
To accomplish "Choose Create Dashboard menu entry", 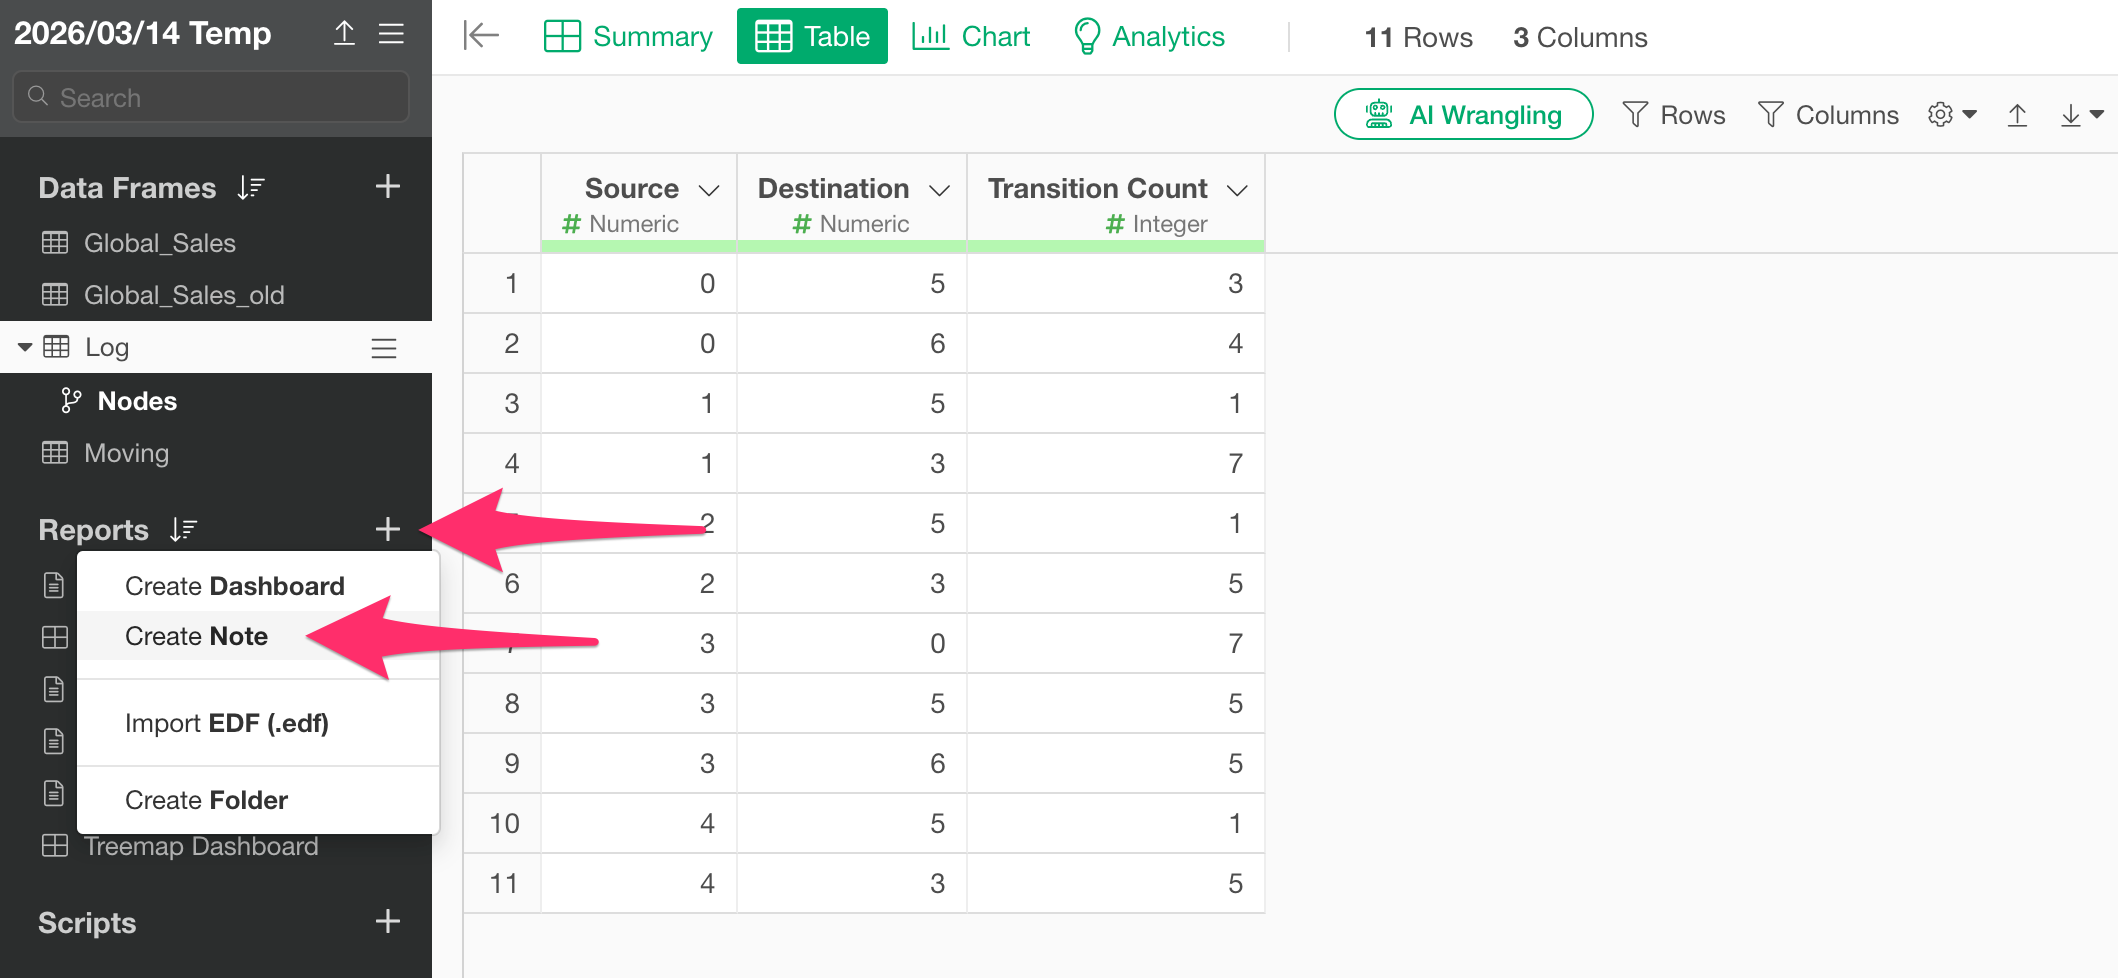I will 234,586.
